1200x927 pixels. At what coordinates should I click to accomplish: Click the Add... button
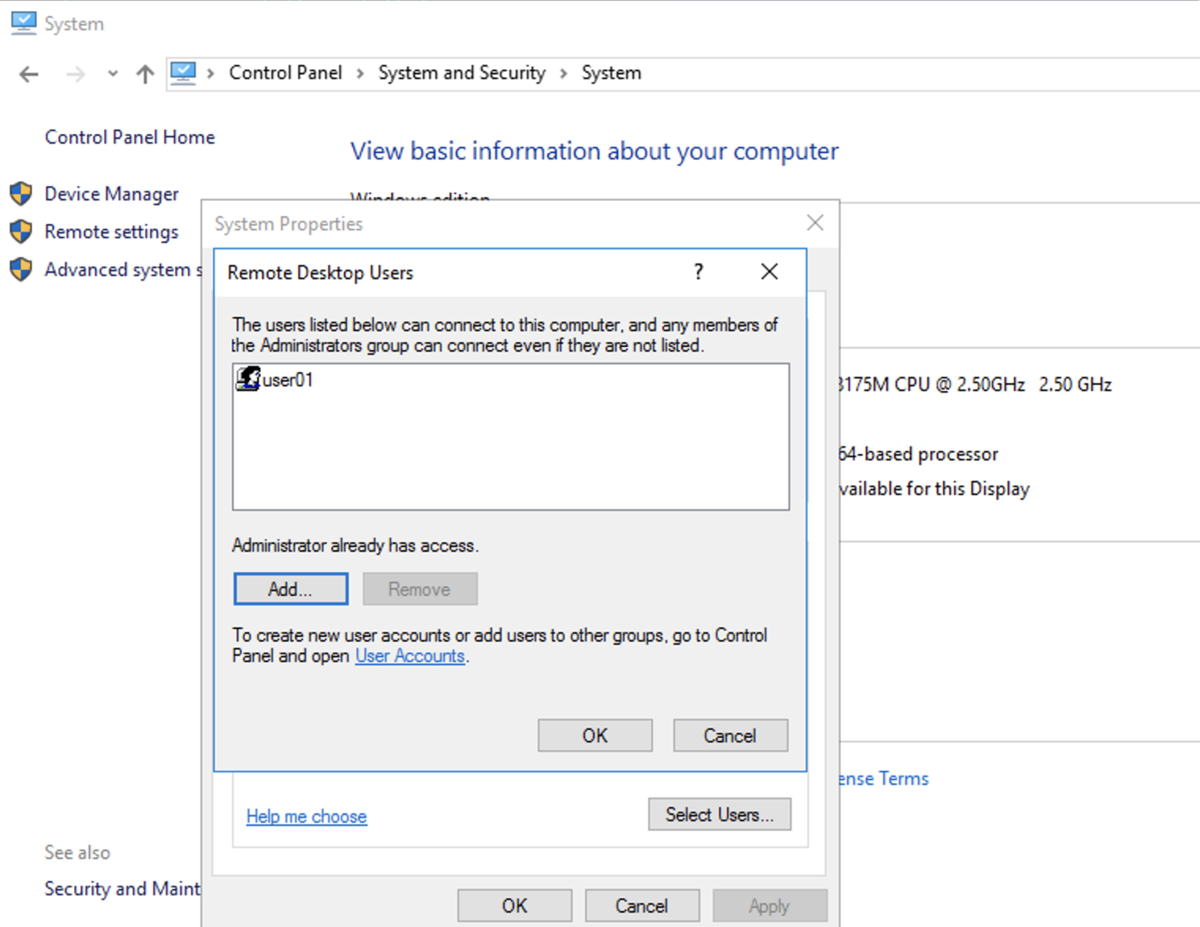[x=291, y=589]
